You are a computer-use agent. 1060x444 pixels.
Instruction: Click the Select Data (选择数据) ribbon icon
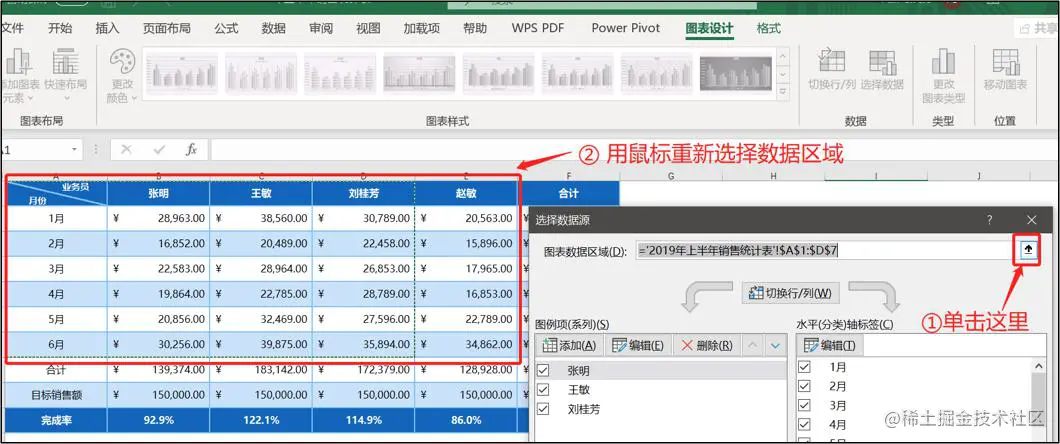pos(882,62)
